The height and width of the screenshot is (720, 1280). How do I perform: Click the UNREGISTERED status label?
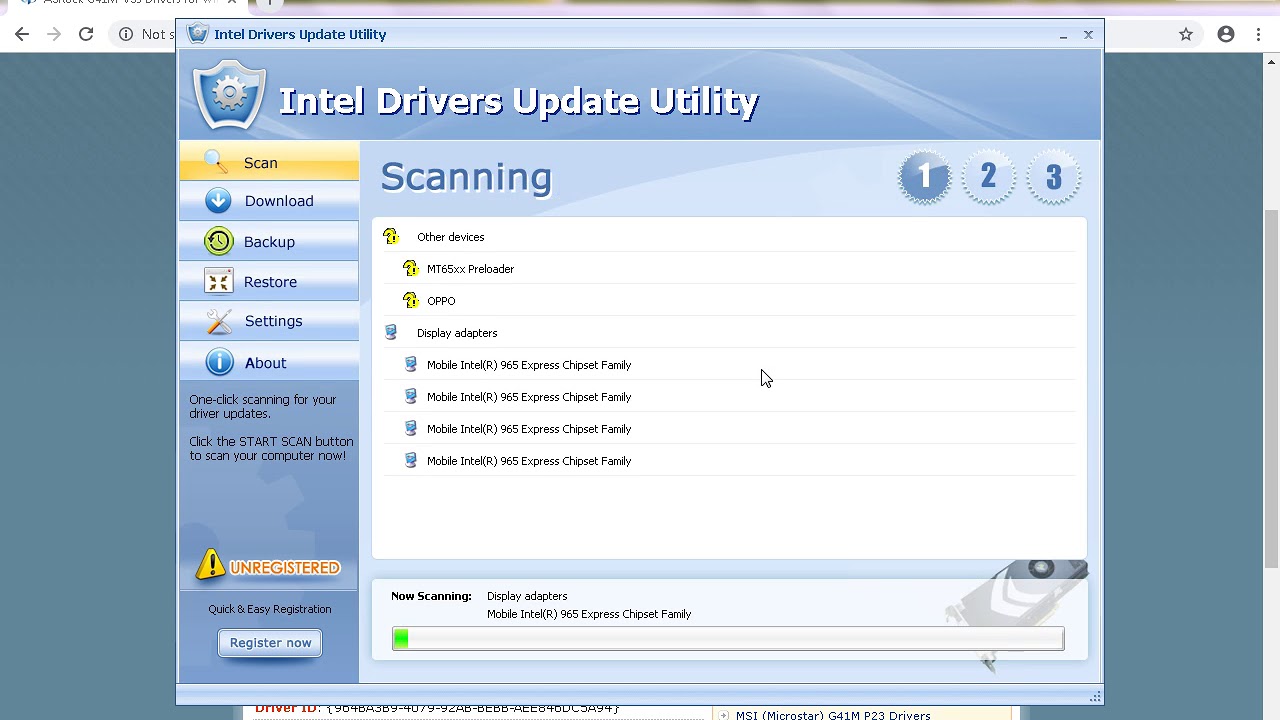click(285, 568)
